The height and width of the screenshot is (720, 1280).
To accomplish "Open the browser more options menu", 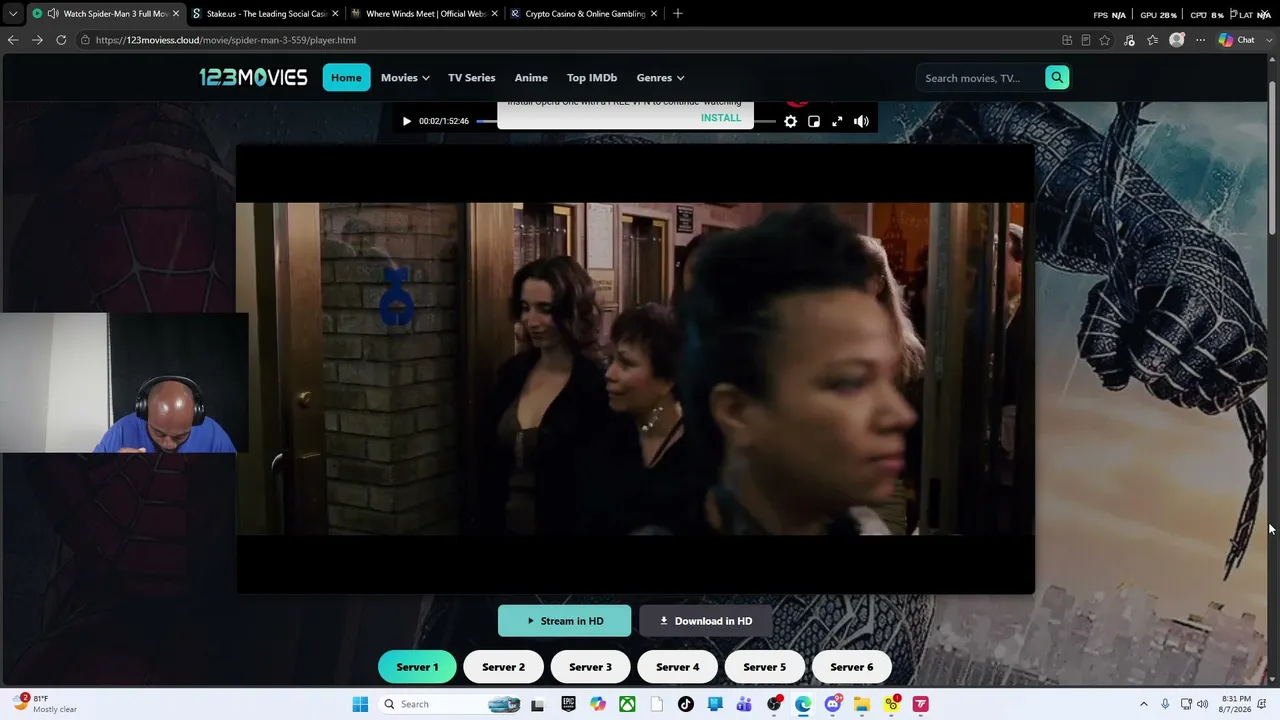I will click(x=1201, y=40).
